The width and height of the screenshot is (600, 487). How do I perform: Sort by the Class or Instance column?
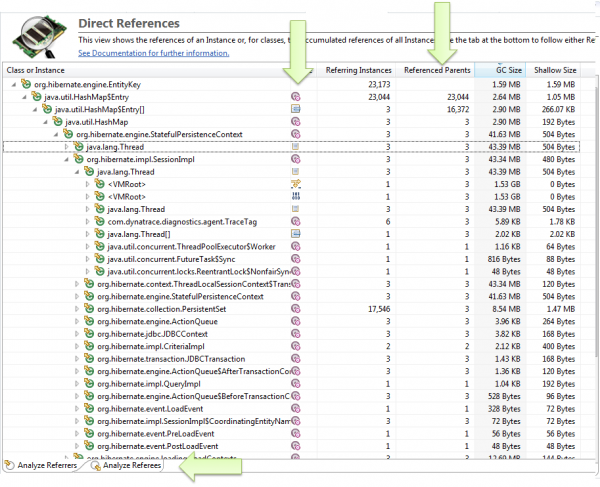[36, 70]
